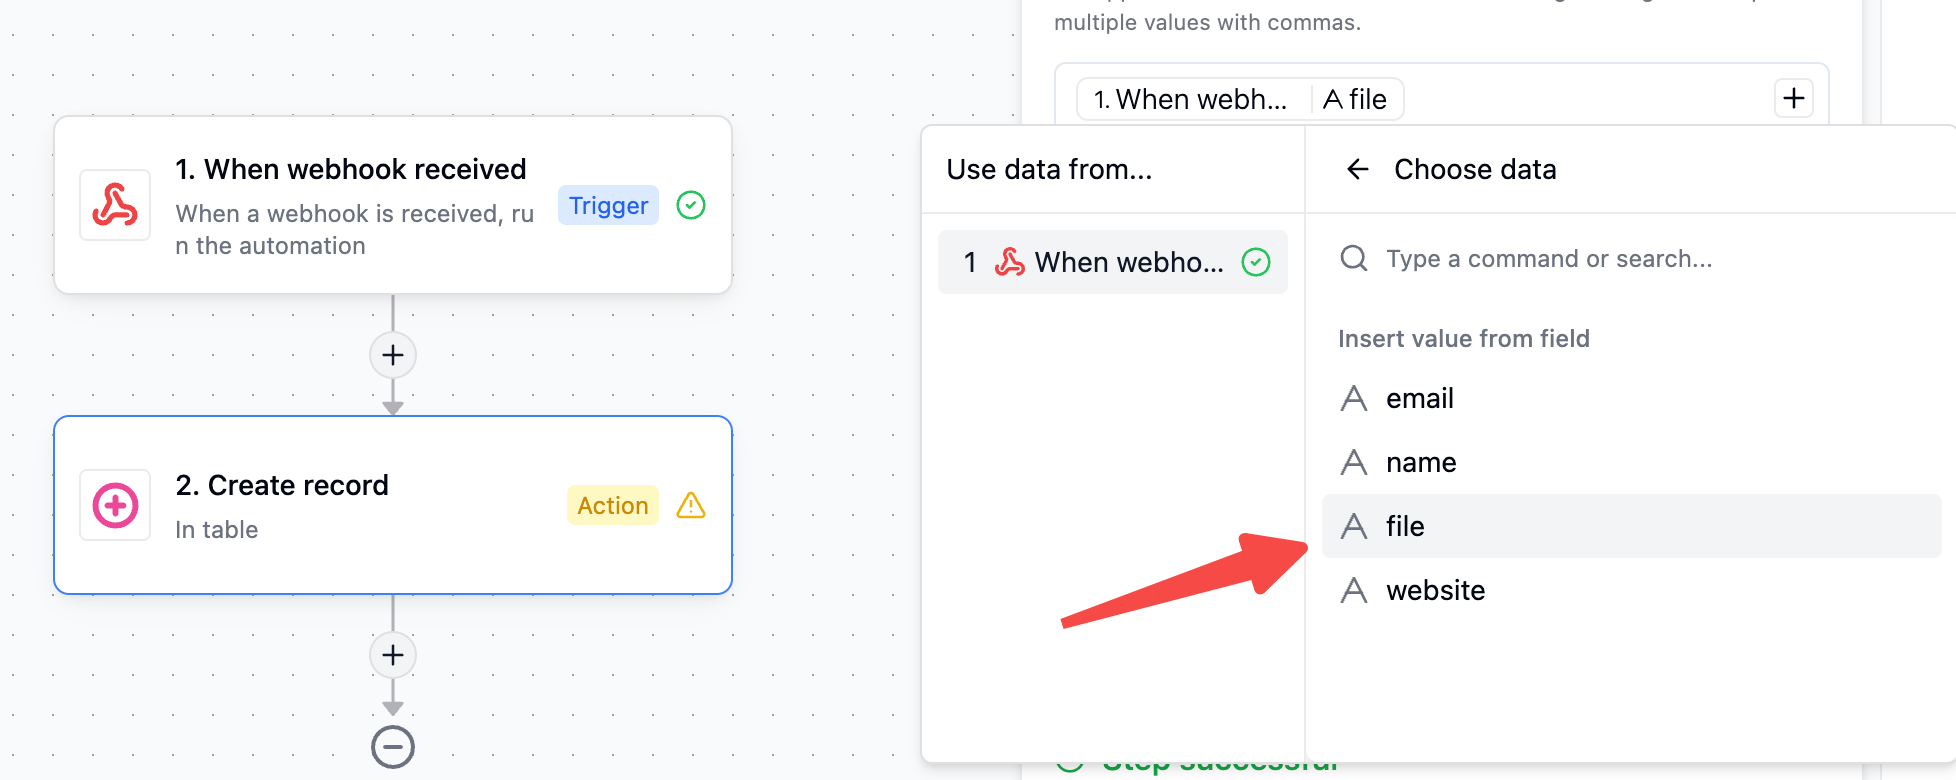Viewport: 1956px width, 780px height.
Task: Select the name field
Action: pos(1420,462)
